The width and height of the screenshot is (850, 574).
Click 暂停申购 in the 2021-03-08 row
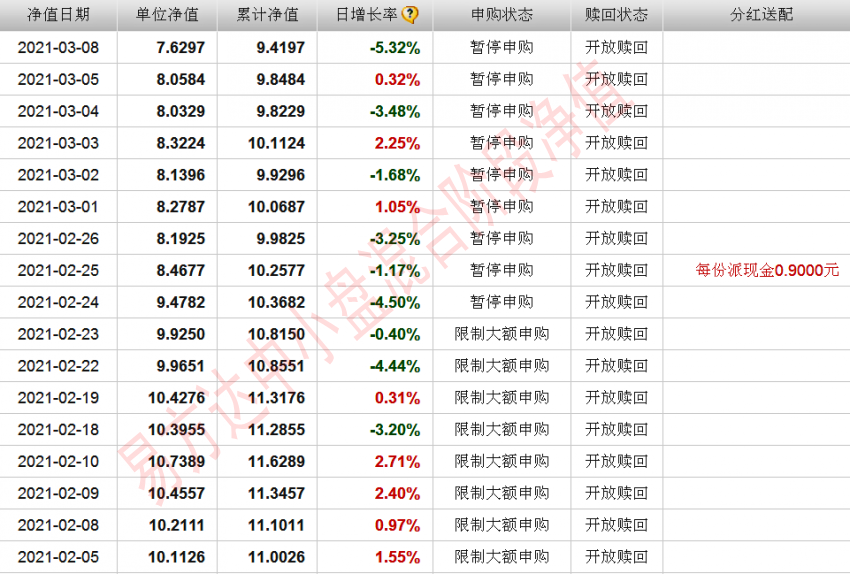pos(502,48)
